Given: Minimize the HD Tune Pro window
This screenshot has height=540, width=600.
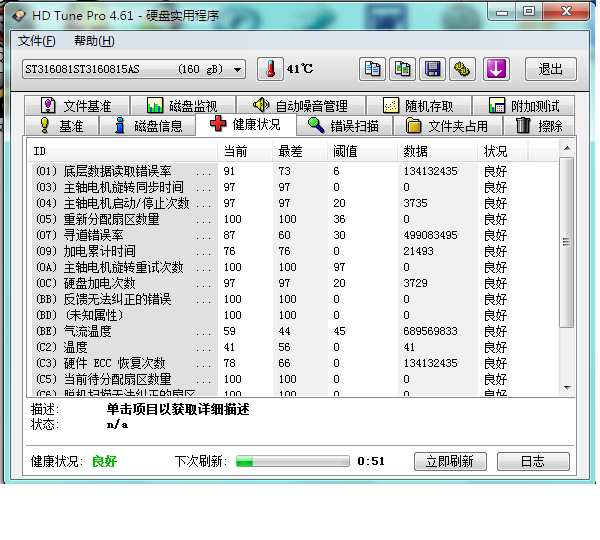Looking at the screenshot, I should pos(502,12).
